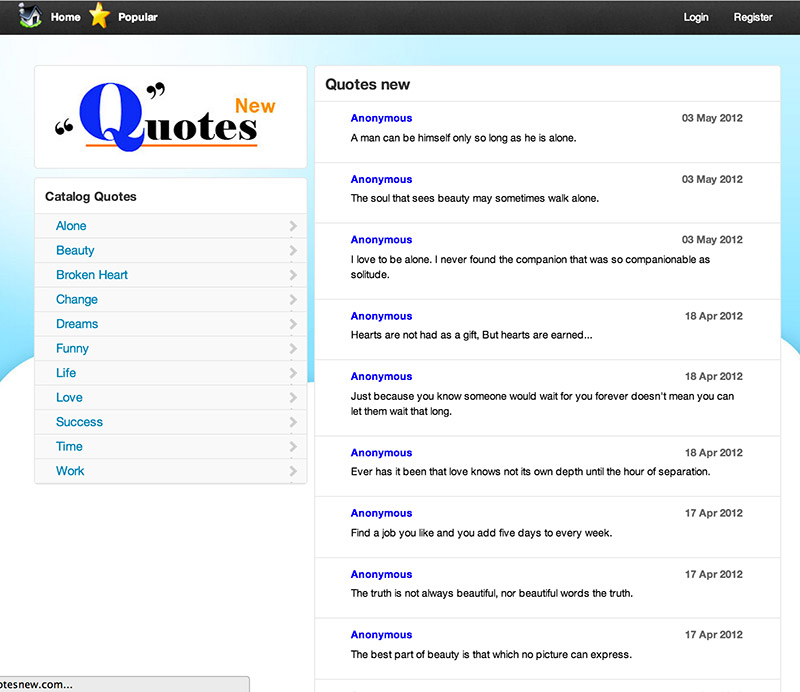Open quote about finding a job you like
800x692 pixels.
tap(481, 533)
